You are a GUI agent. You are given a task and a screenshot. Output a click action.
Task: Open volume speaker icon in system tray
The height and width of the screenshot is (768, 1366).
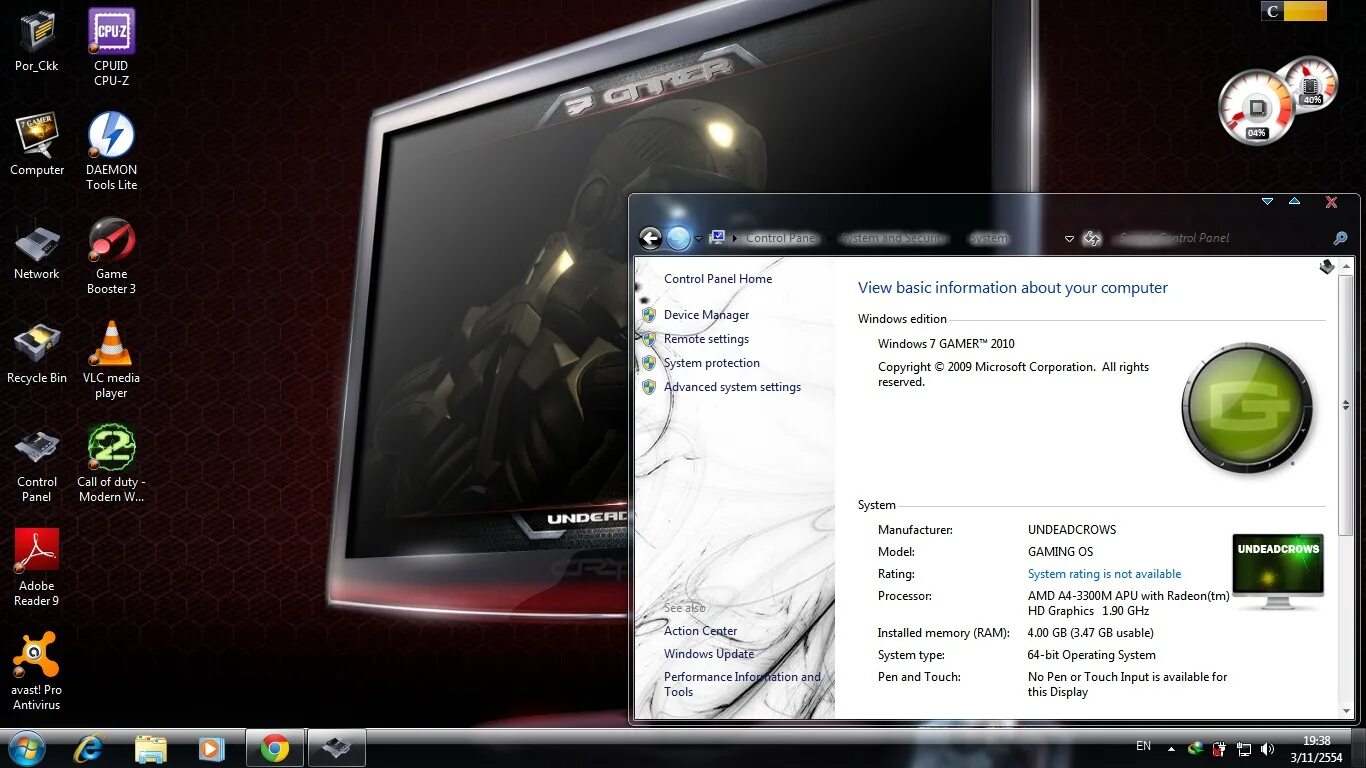(x=1268, y=748)
